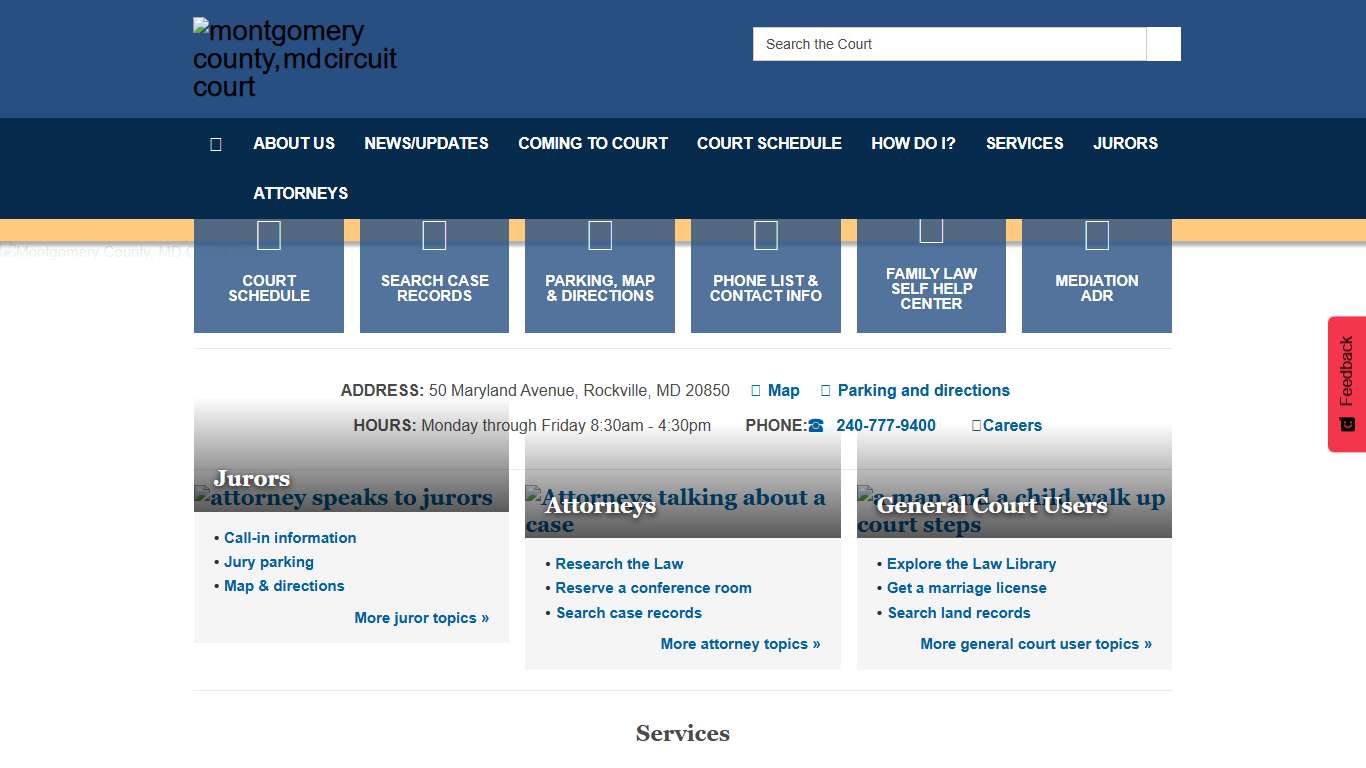Open the Careers link
Viewport: 1366px width, 768px height.
(x=1011, y=425)
